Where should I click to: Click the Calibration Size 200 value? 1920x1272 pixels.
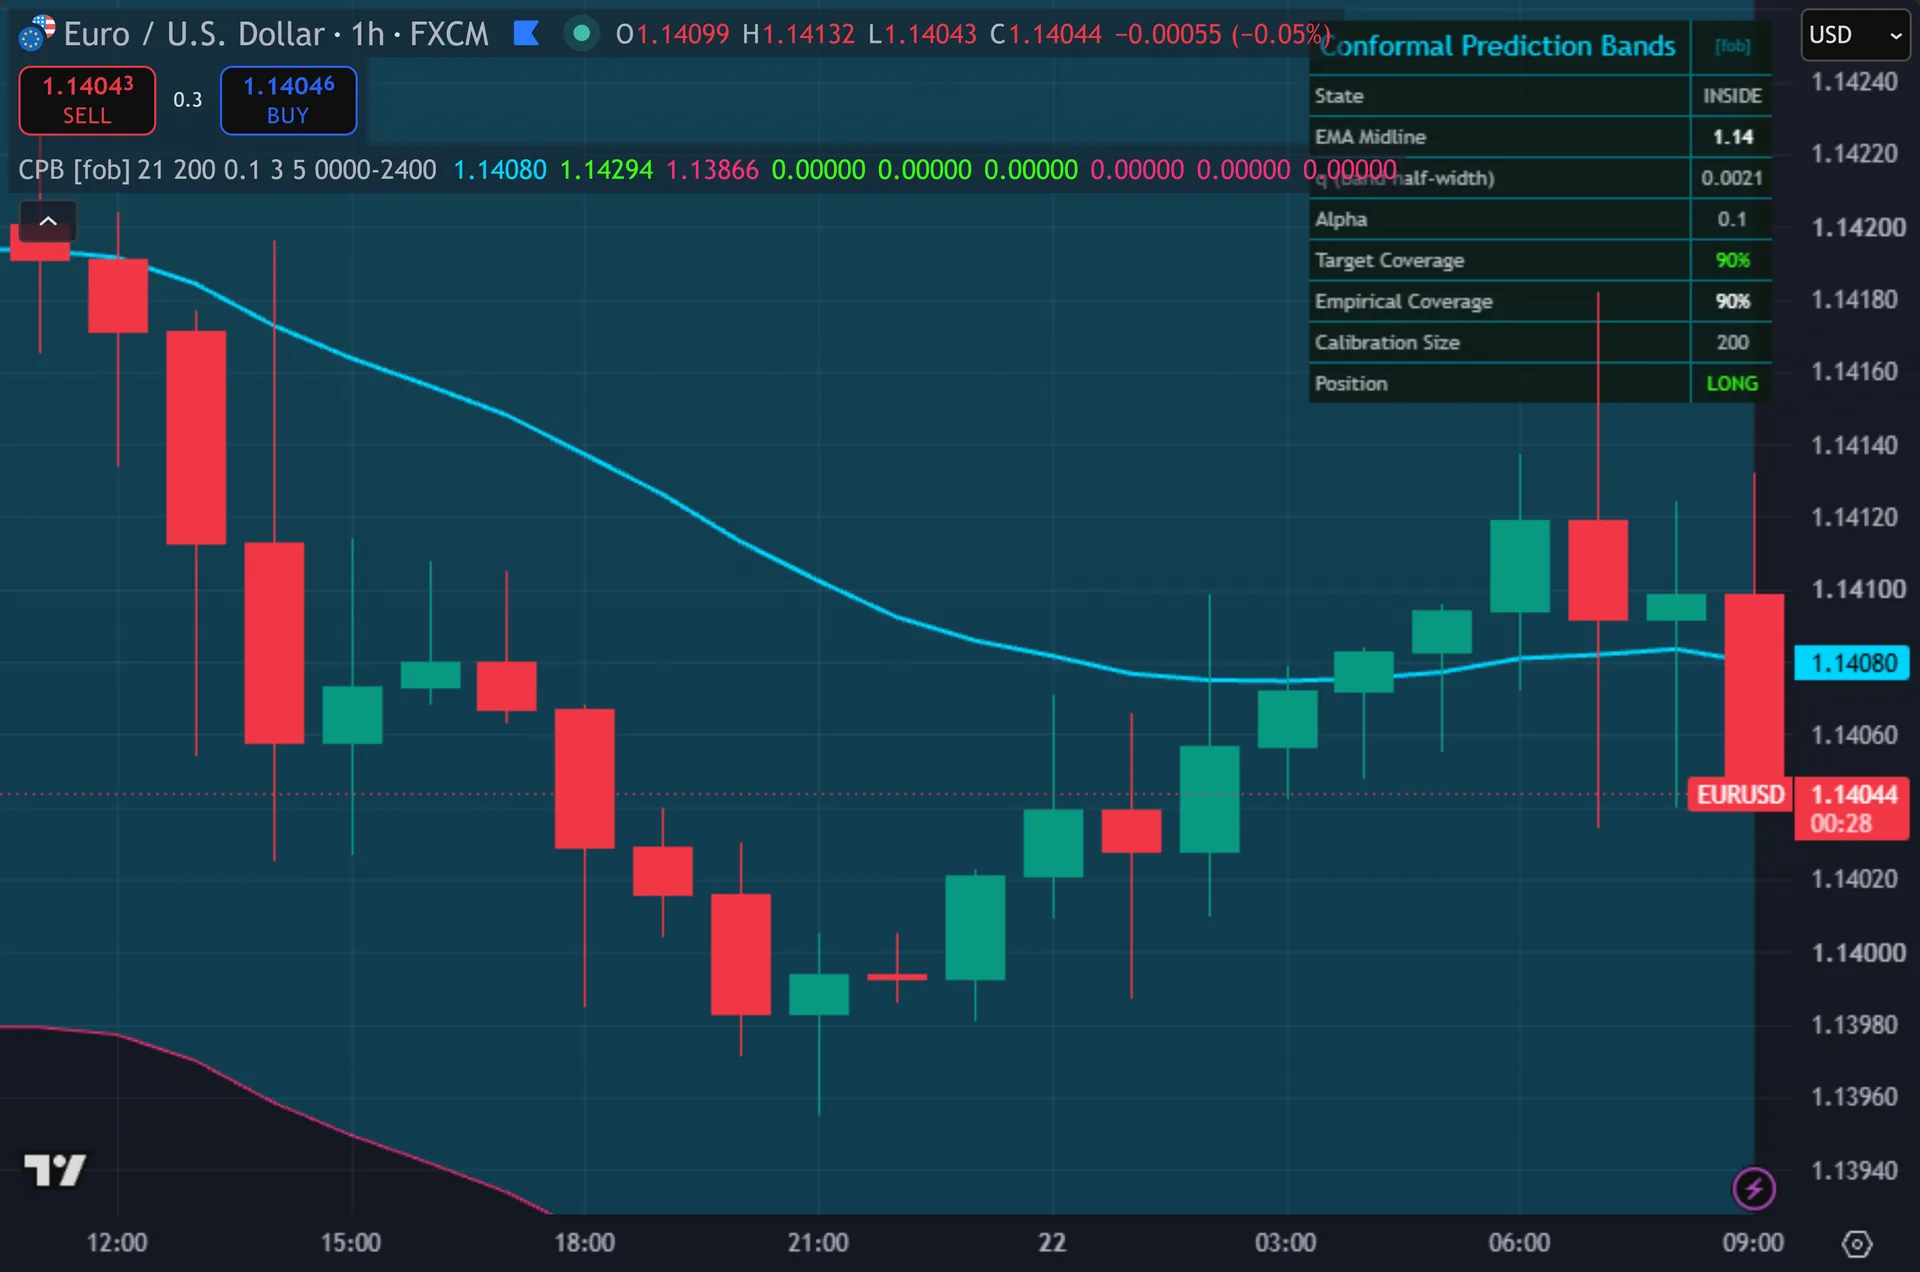click(x=1732, y=342)
